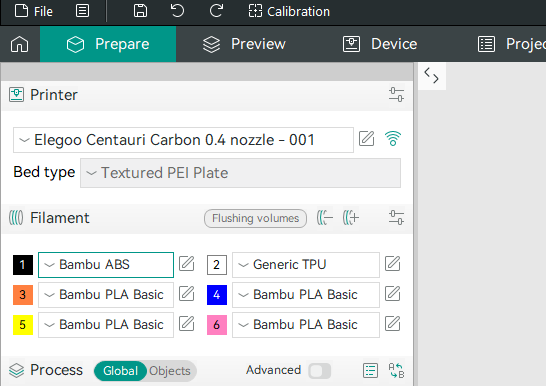
Task: Open filament 3 Bambu PLA Basic dropdown
Action: pyautogui.click(x=106, y=295)
